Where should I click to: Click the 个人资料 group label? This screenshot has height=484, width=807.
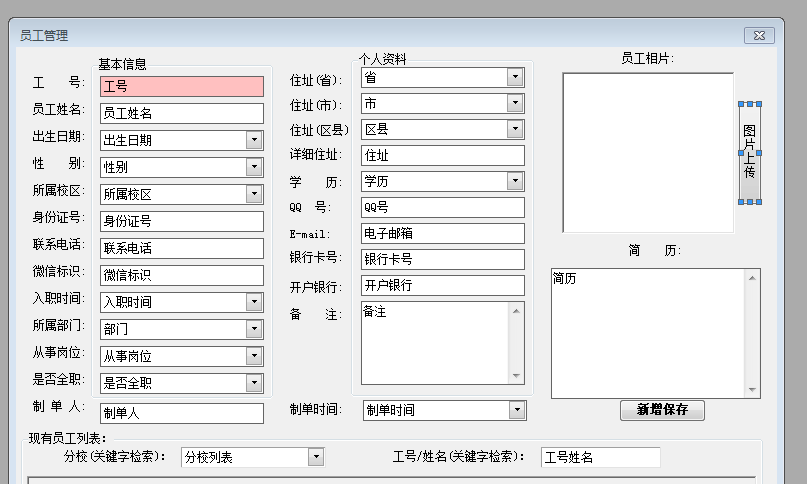[x=382, y=59]
